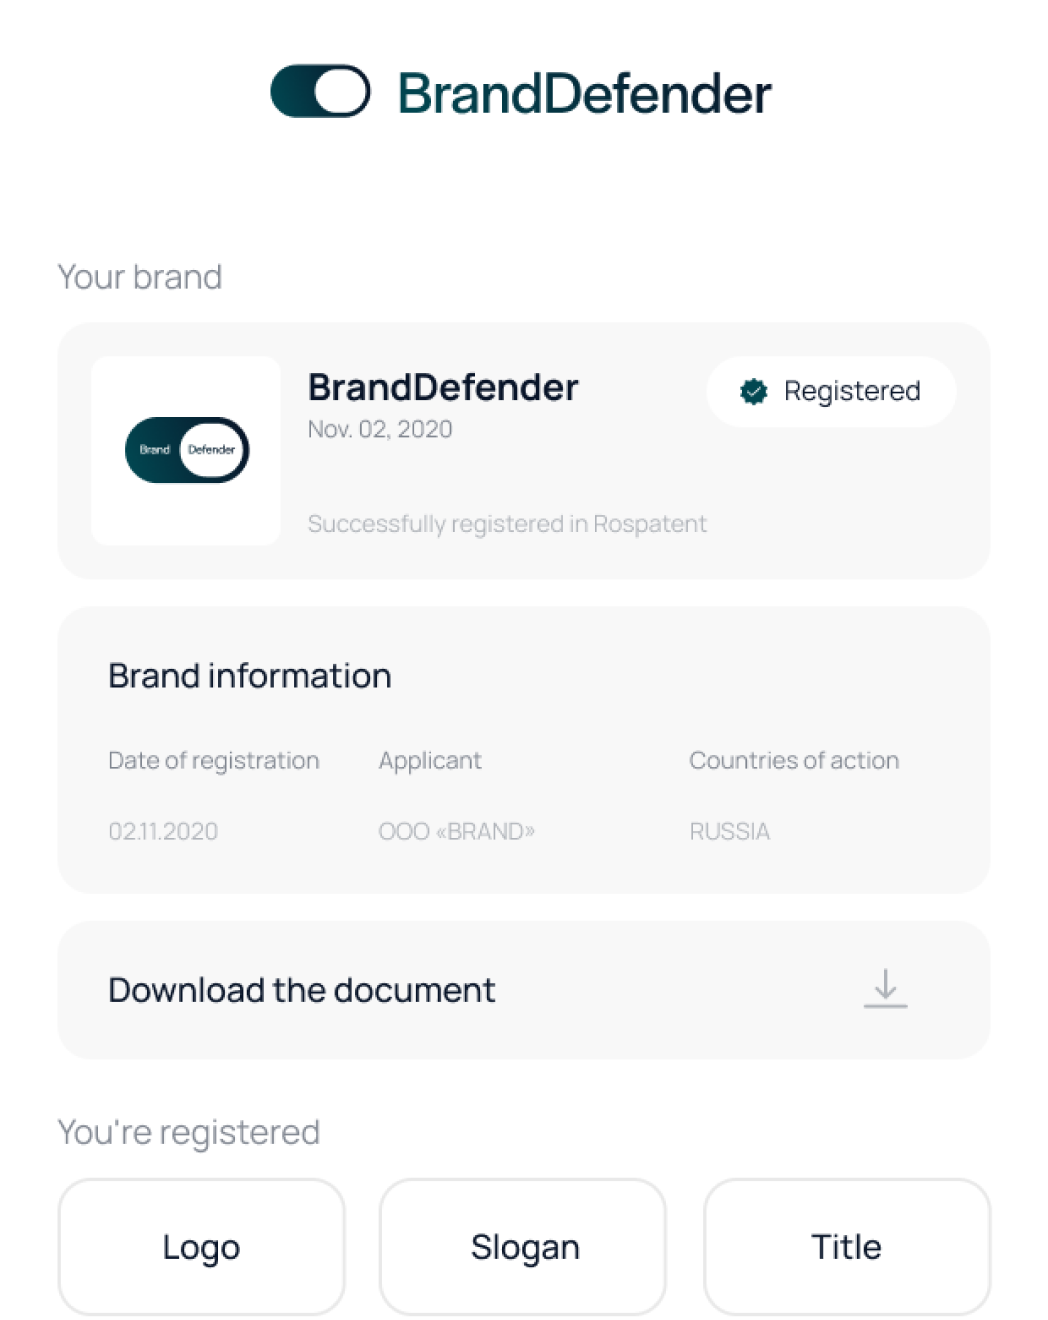
Task: Click the BrandDefender brand name heading
Action: pos(443,388)
